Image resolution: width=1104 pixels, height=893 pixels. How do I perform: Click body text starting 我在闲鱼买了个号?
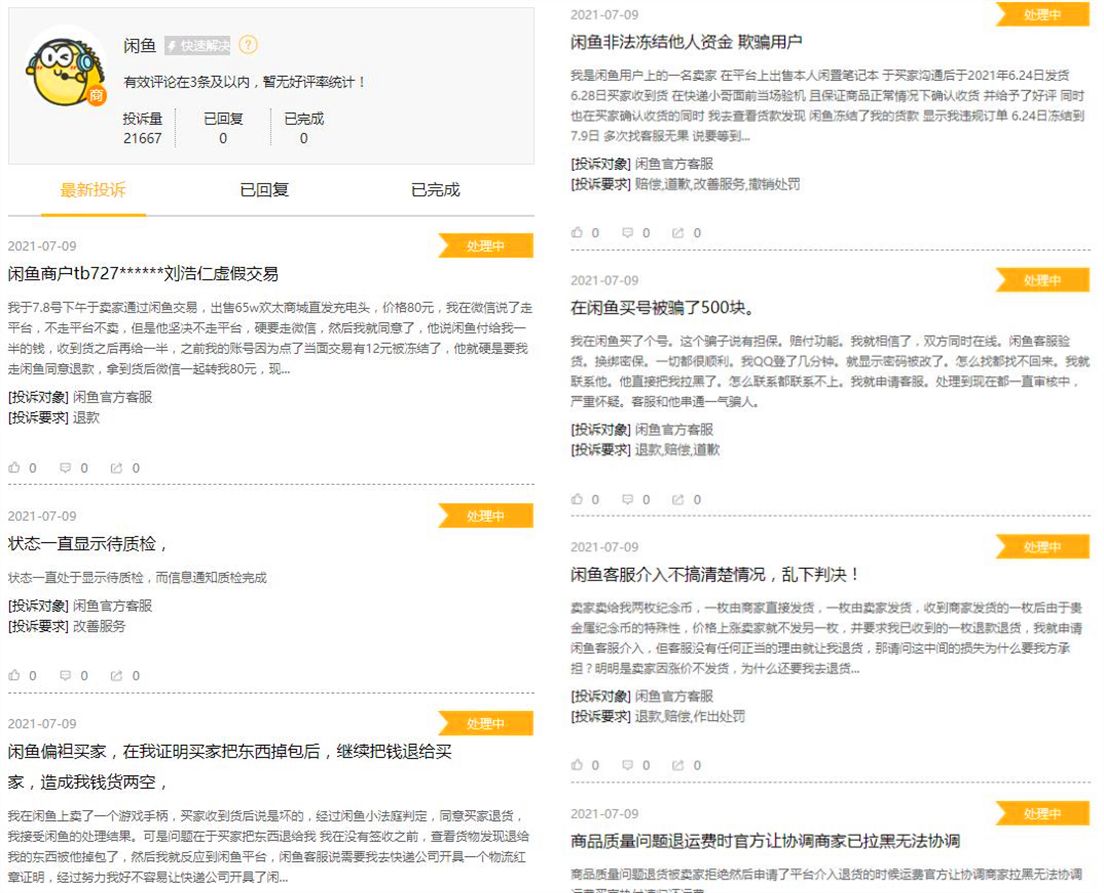[830, 371]
